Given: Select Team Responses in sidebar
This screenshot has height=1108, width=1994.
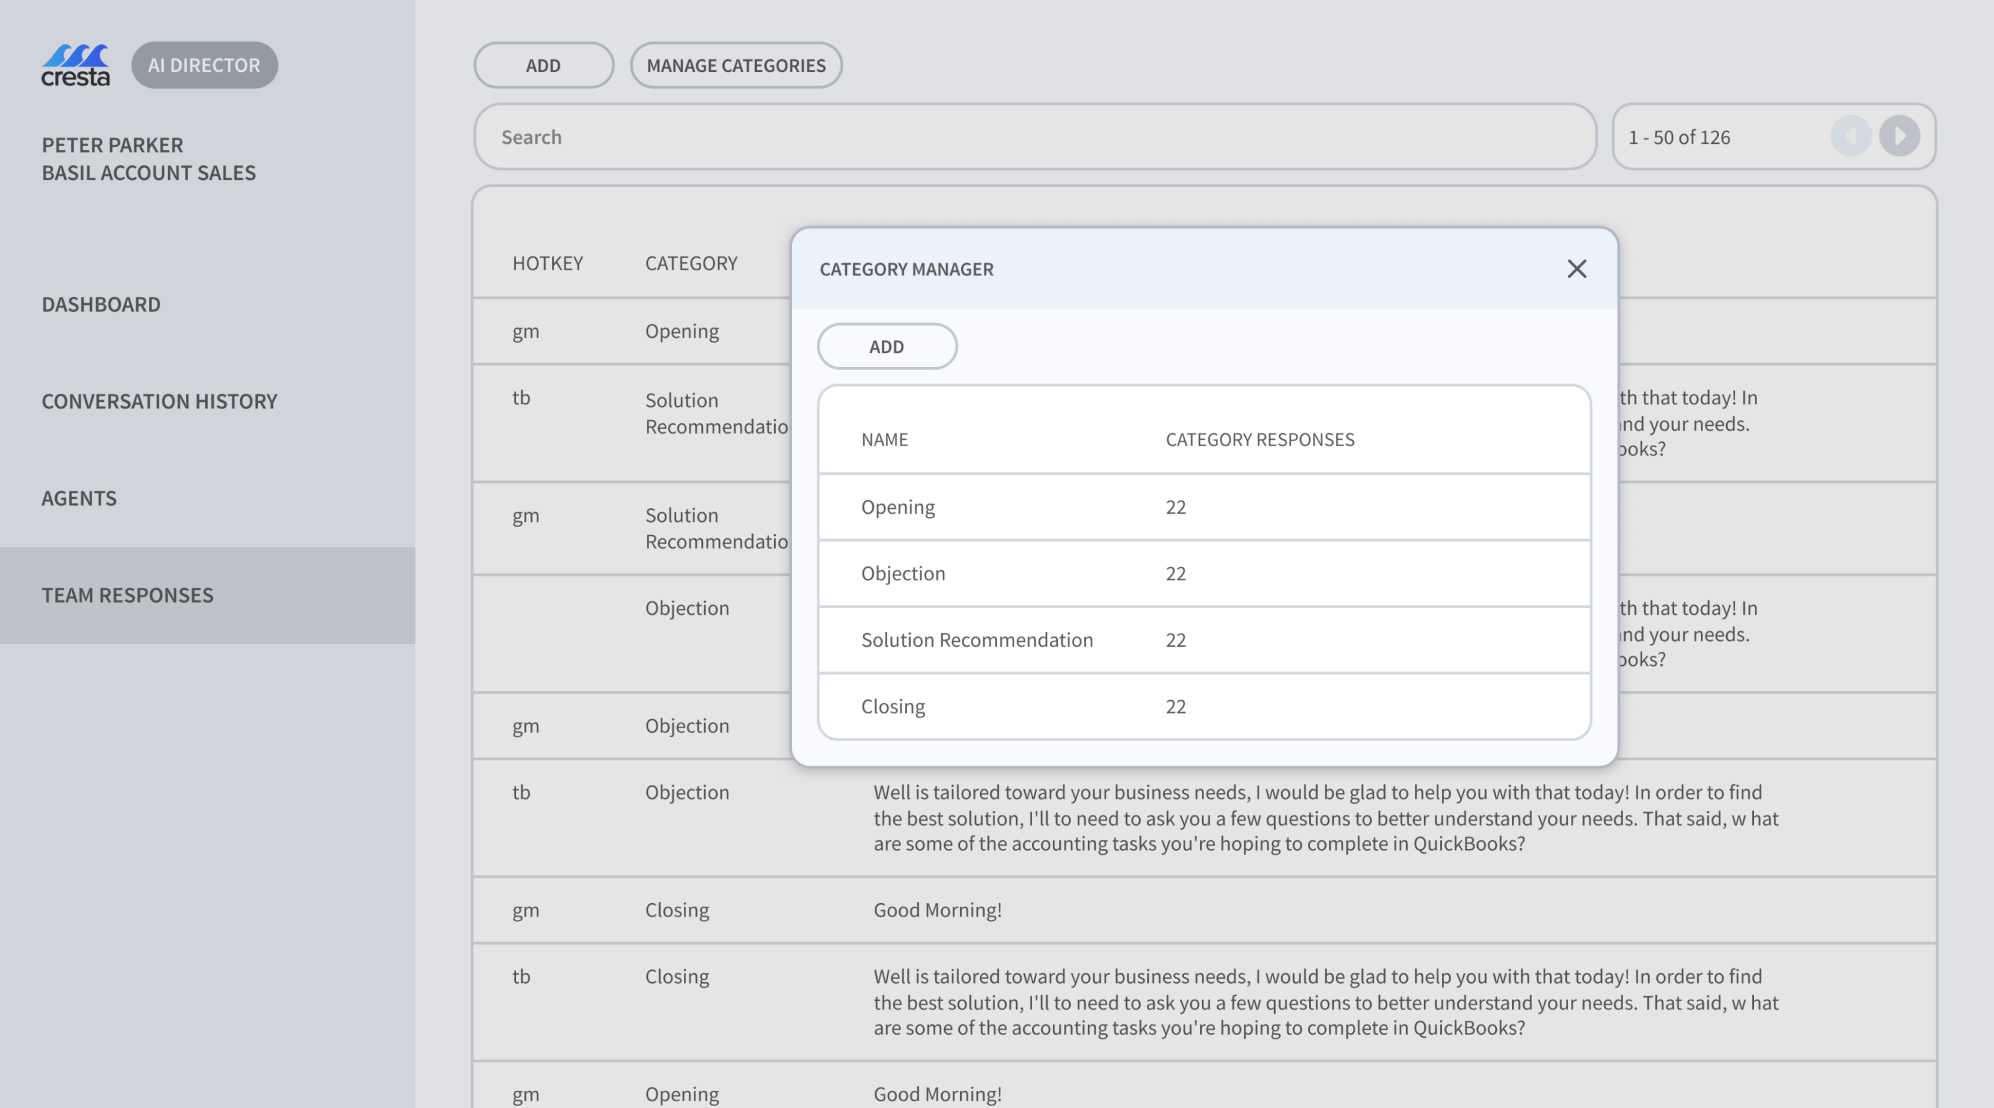Looking at the screenshot, I should [x=127, y=595].
